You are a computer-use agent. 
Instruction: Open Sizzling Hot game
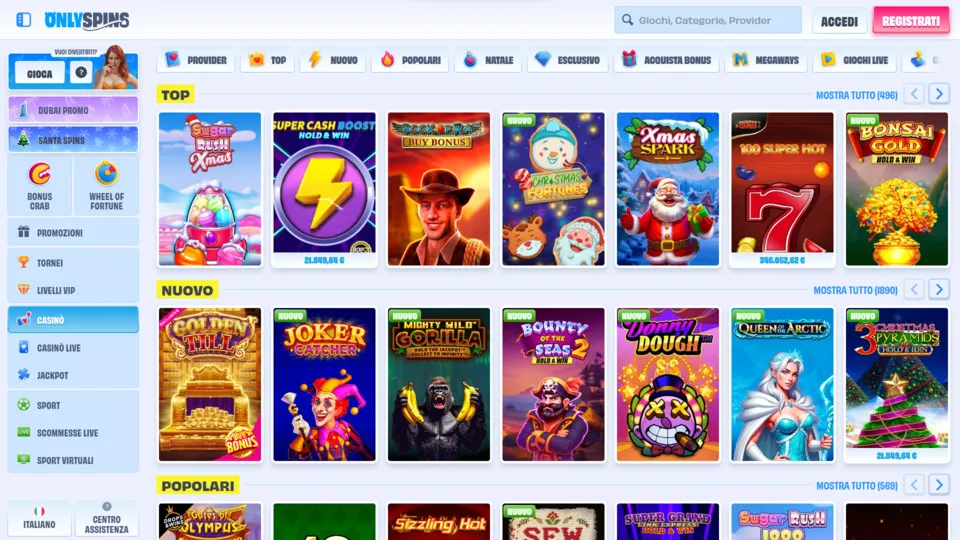(x=439, y=522)
